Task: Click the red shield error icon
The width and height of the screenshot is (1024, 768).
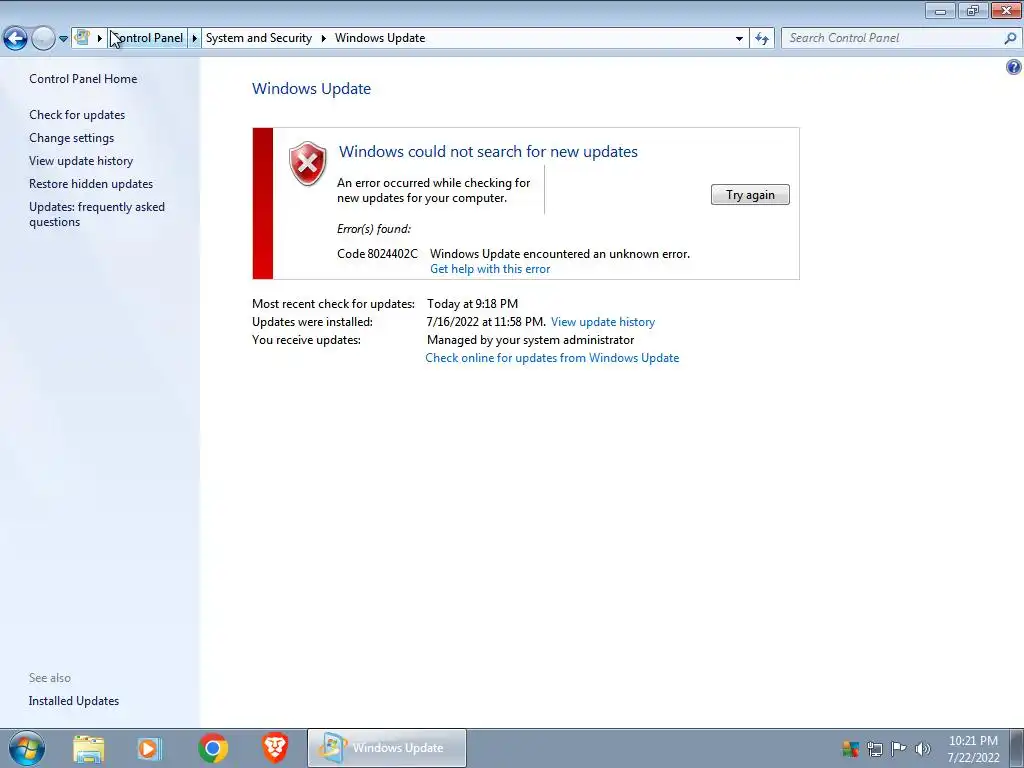Action: point(308,163)
